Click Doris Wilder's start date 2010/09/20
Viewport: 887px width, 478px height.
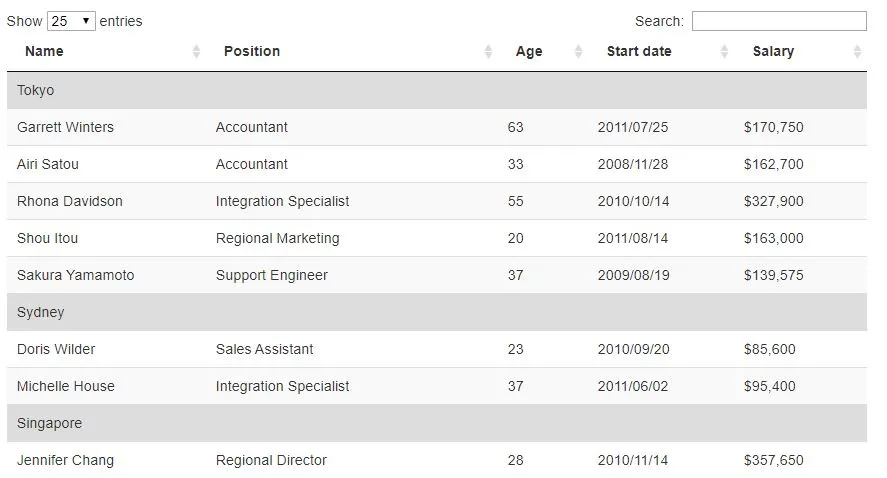(x=633, y=349)
